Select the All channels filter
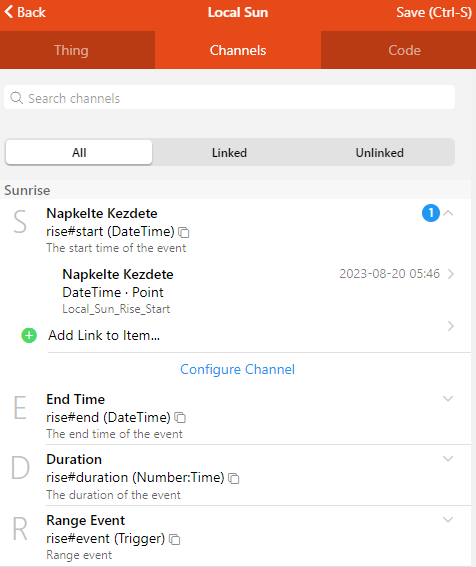The width and height of the screenshot is (476, 567). tap(79, 152)
